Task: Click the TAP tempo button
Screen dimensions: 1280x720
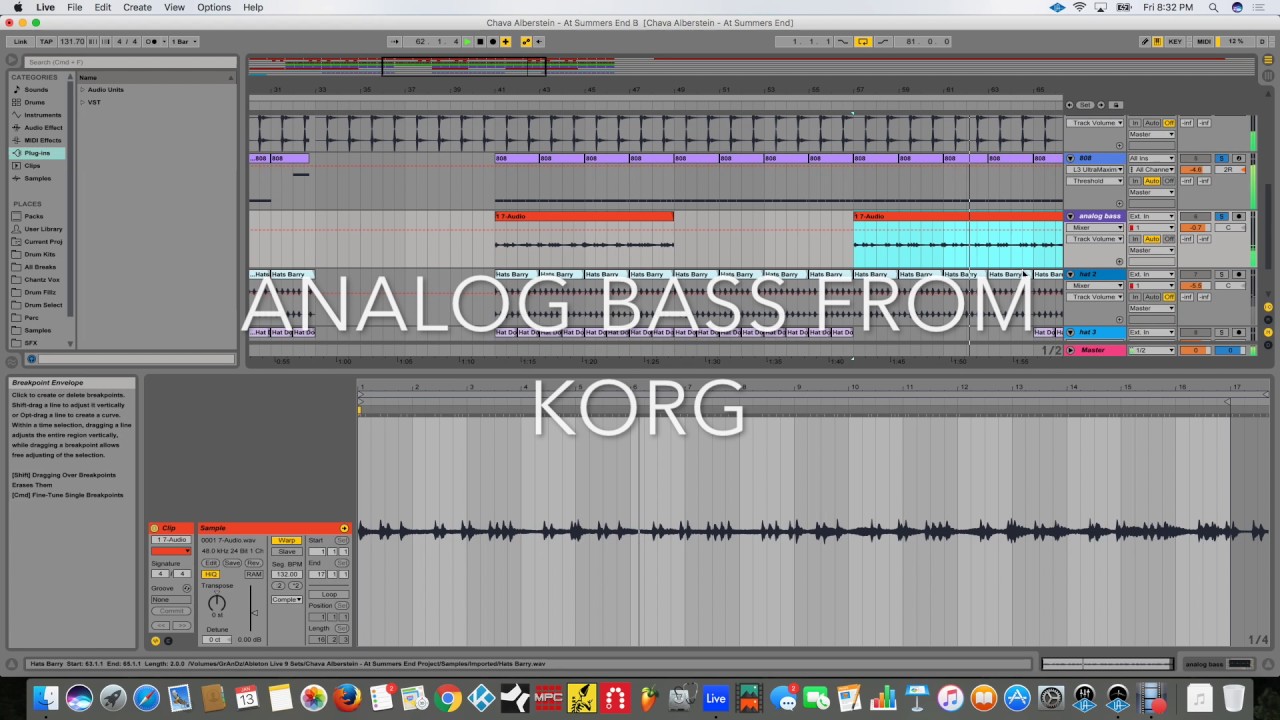Action: tap(46, 42)
